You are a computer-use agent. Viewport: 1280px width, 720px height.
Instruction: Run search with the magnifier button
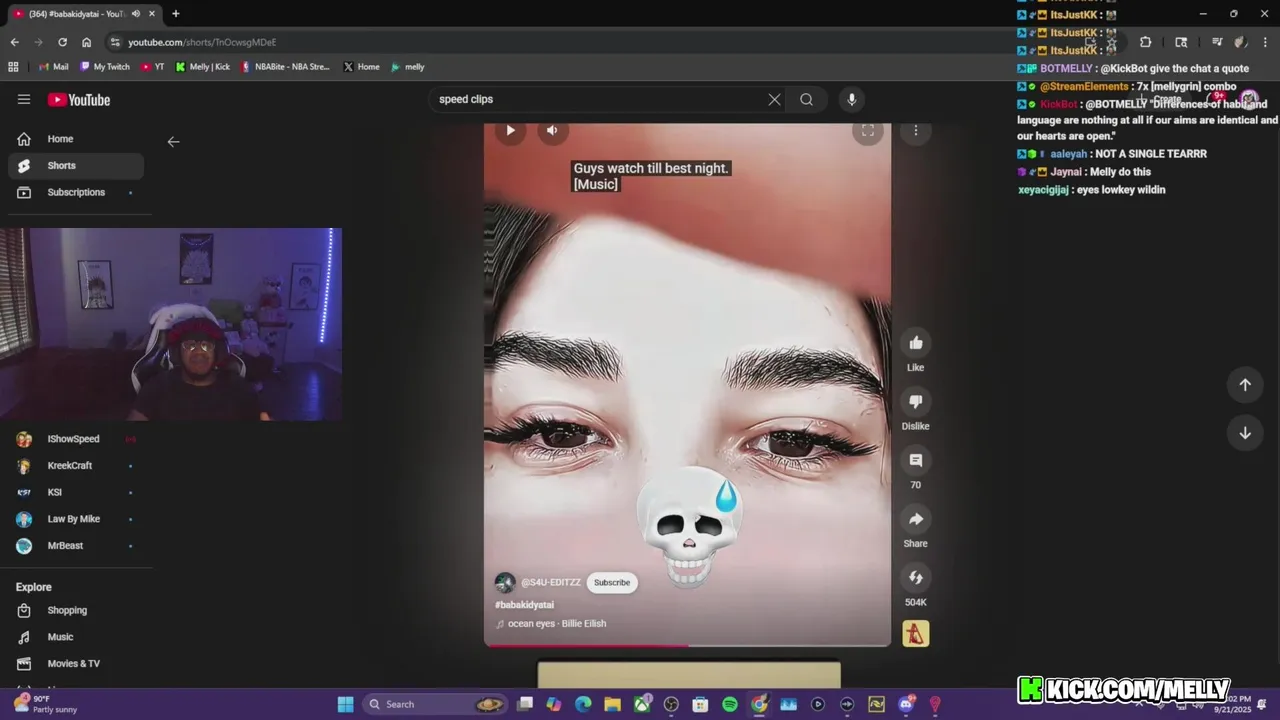tap(806, 99)
